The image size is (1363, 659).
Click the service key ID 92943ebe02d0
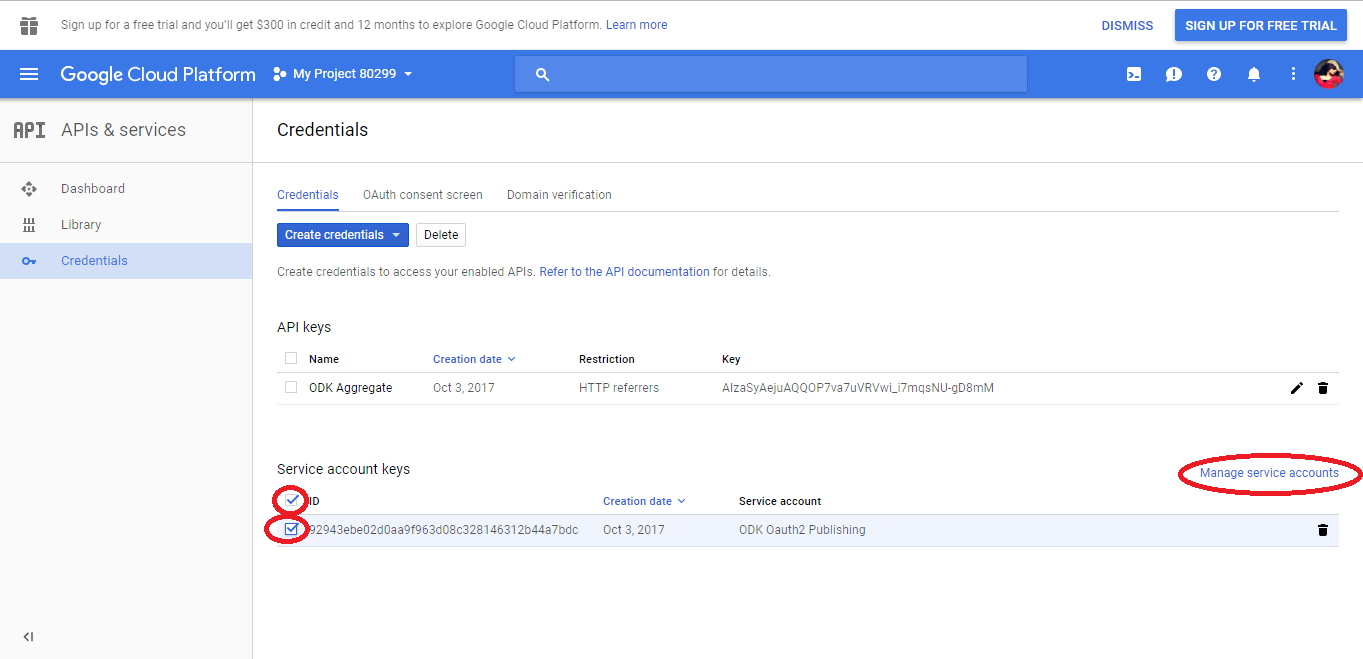(x=443, y=530)
